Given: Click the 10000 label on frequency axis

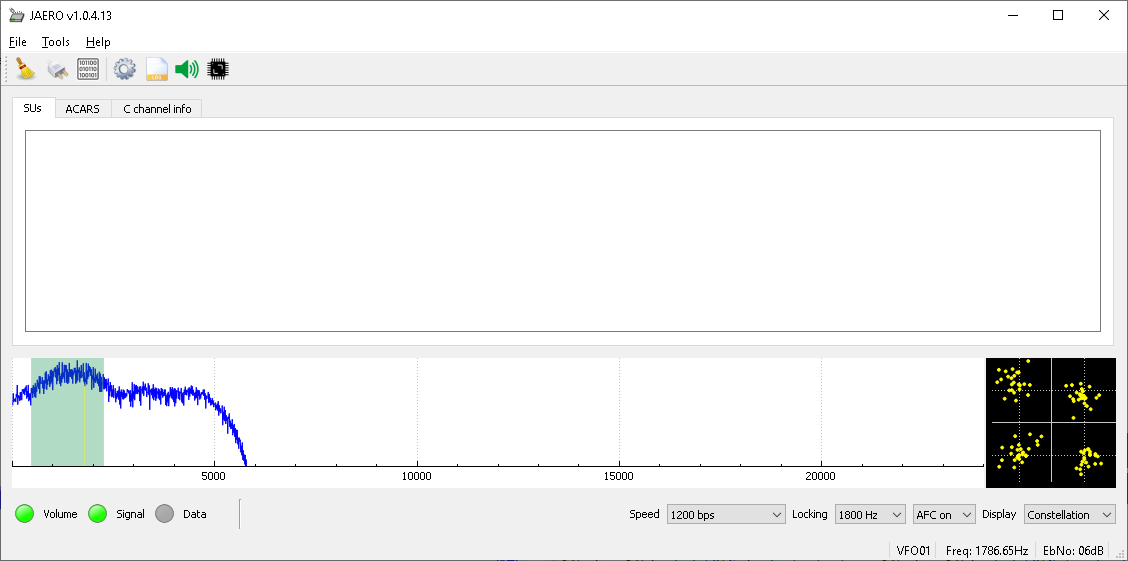Looking at the screenshot, I should click(417, 476).
